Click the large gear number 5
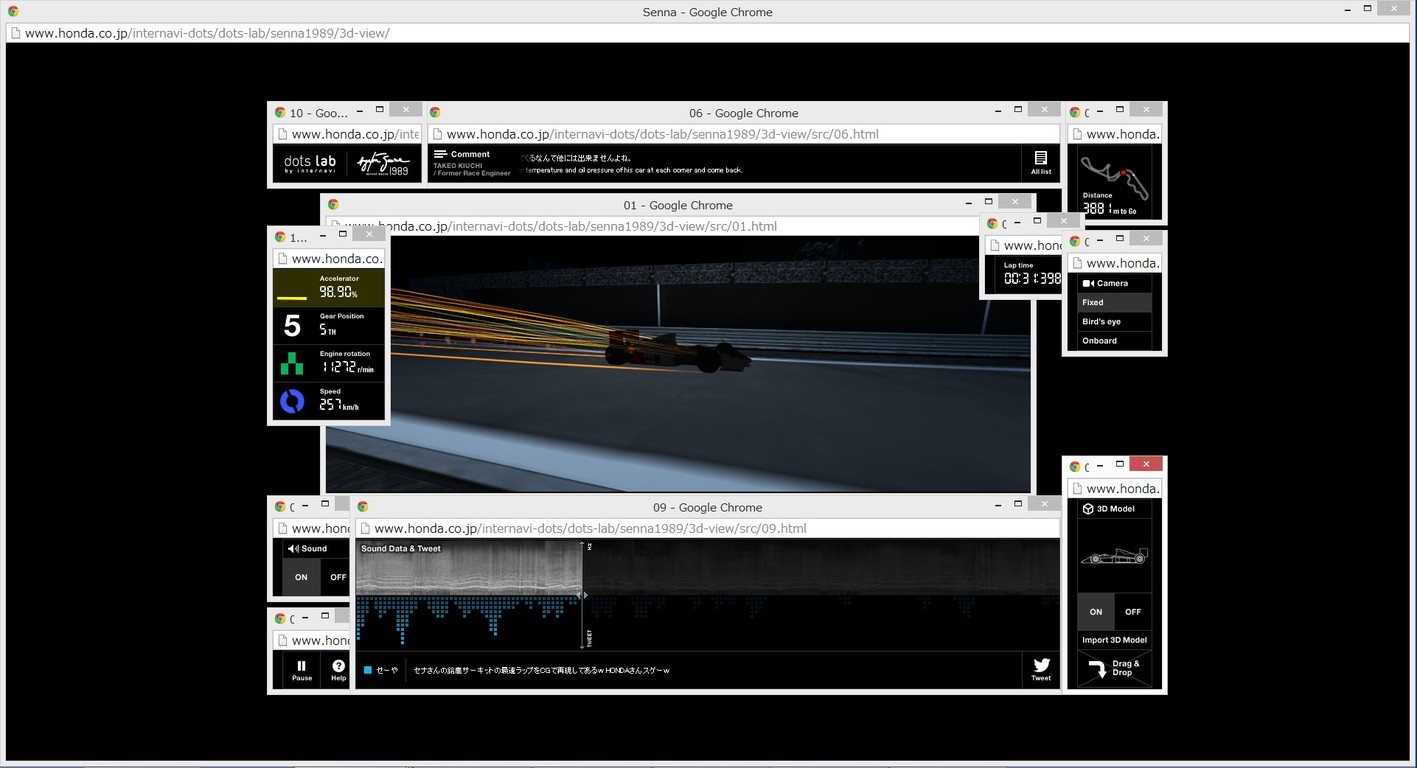The width and height of the screenshot is (1417, 768). tap(292, 326)
